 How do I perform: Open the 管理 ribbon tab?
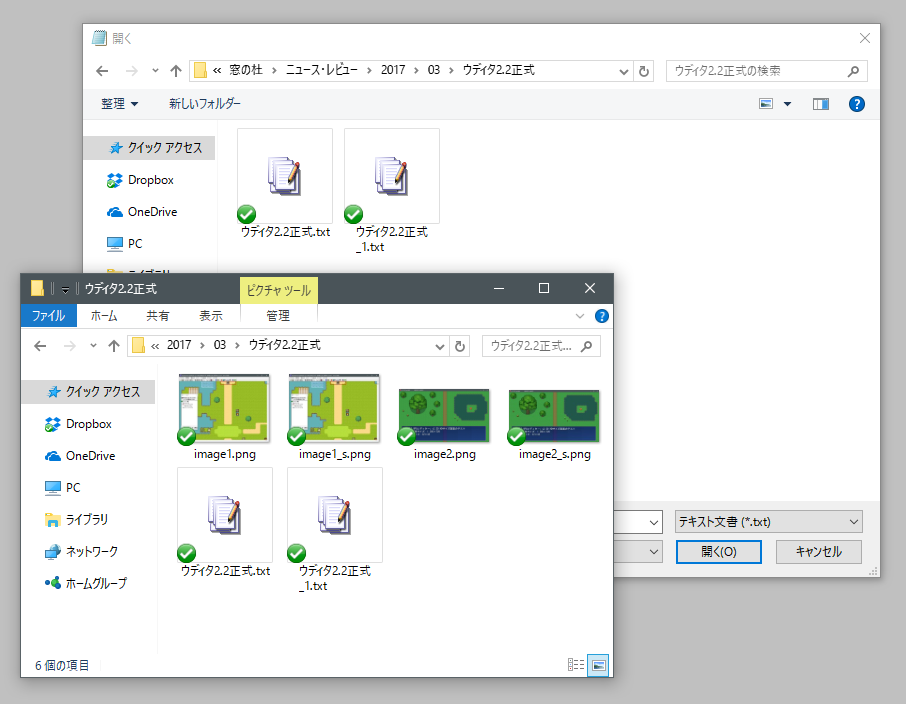[x=278, y=316]
